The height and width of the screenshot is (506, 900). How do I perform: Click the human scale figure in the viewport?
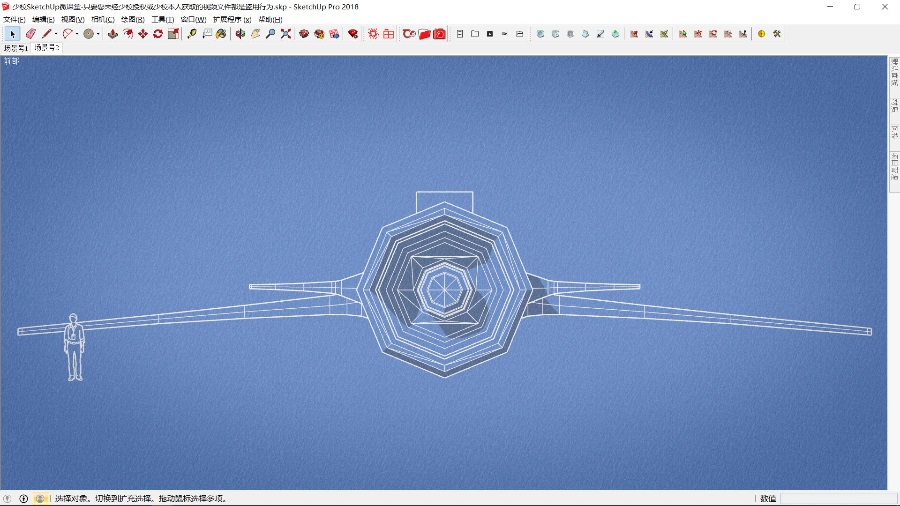(73, 347)
